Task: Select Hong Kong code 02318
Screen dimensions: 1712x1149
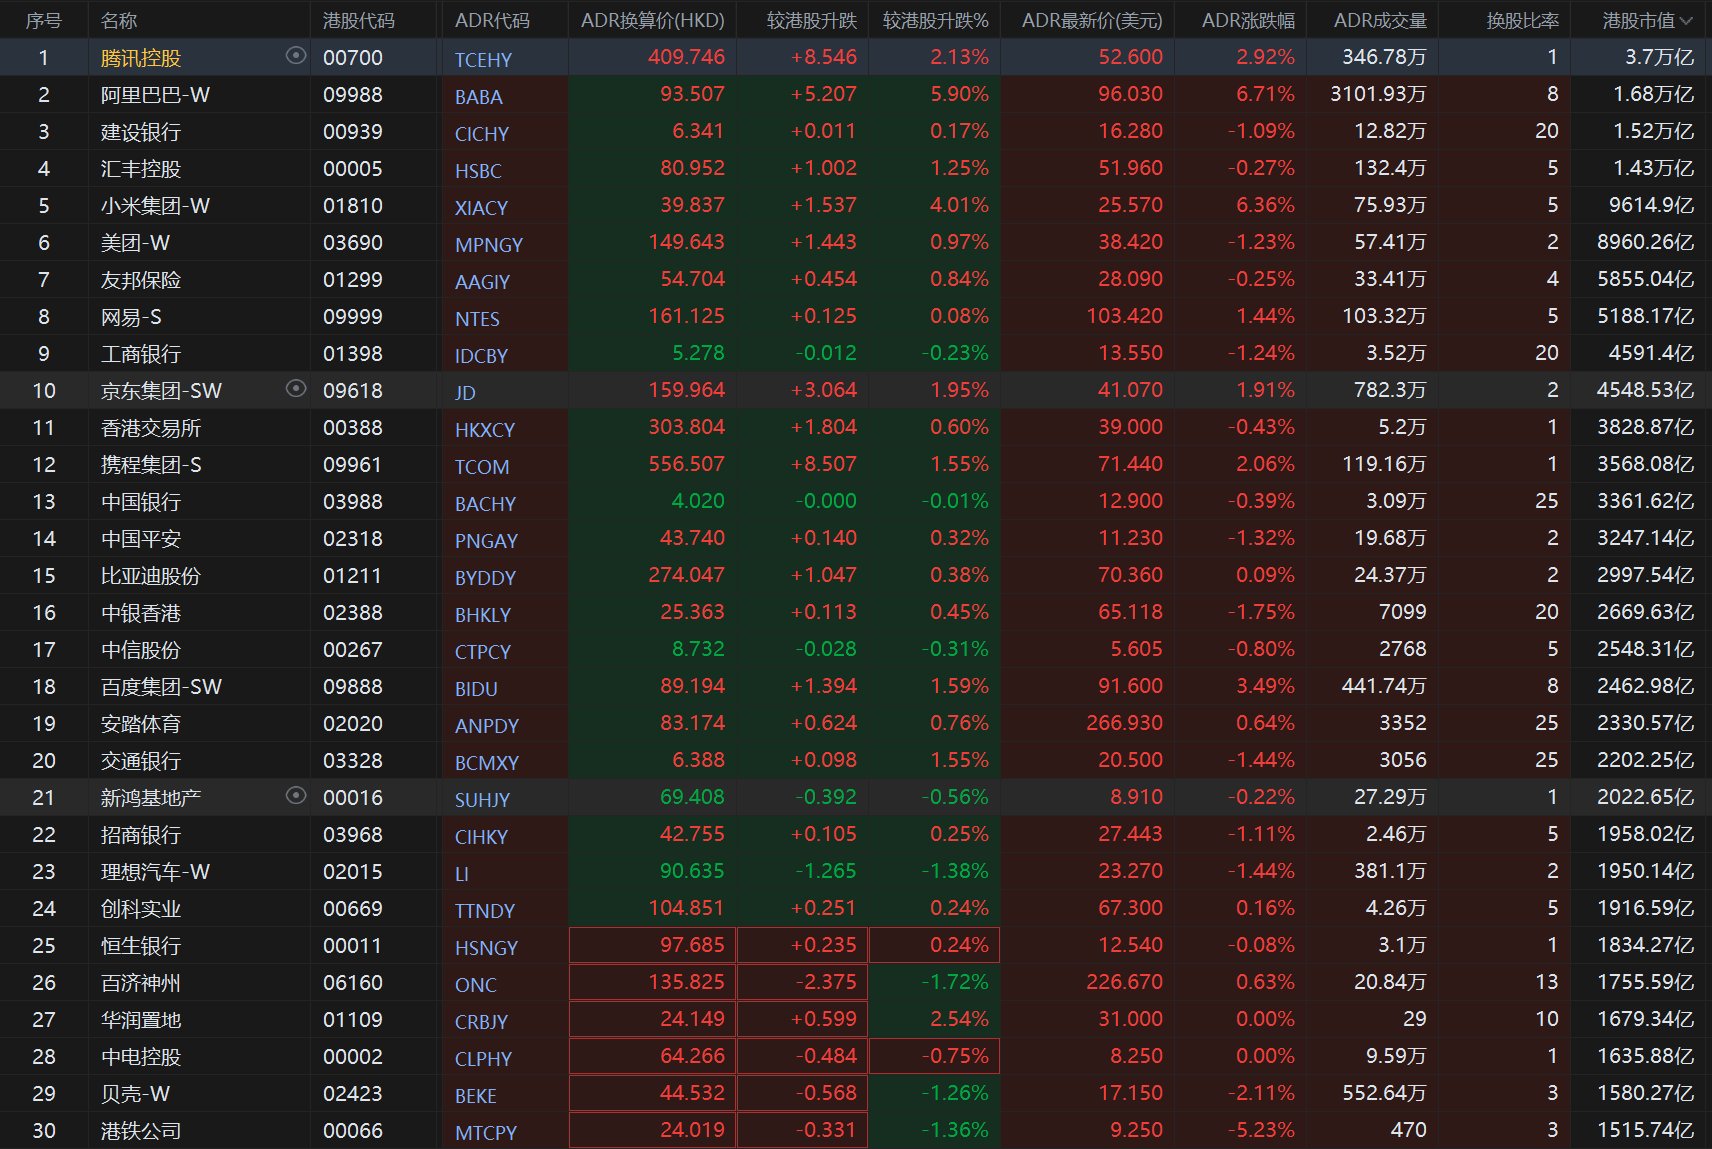Action: point(352,539)
